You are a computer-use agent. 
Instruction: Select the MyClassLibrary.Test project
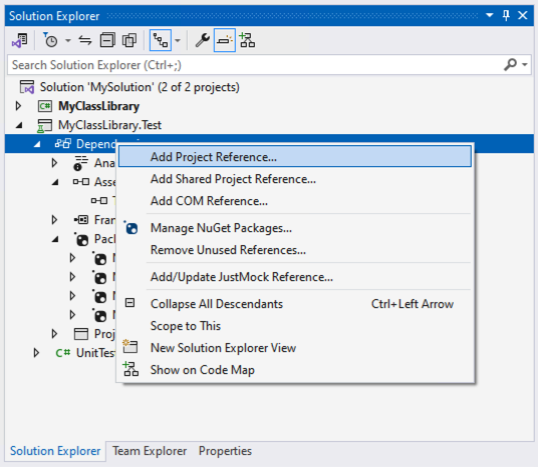tap(110, 125)
